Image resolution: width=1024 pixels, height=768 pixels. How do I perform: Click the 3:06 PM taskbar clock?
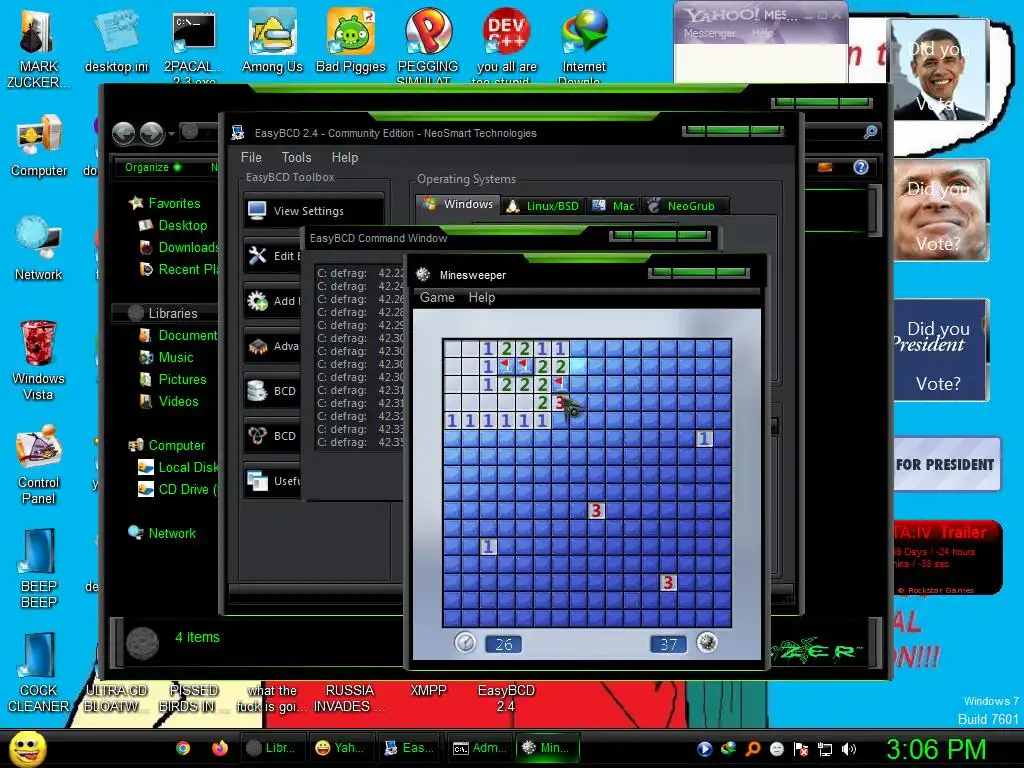point(936,749)
